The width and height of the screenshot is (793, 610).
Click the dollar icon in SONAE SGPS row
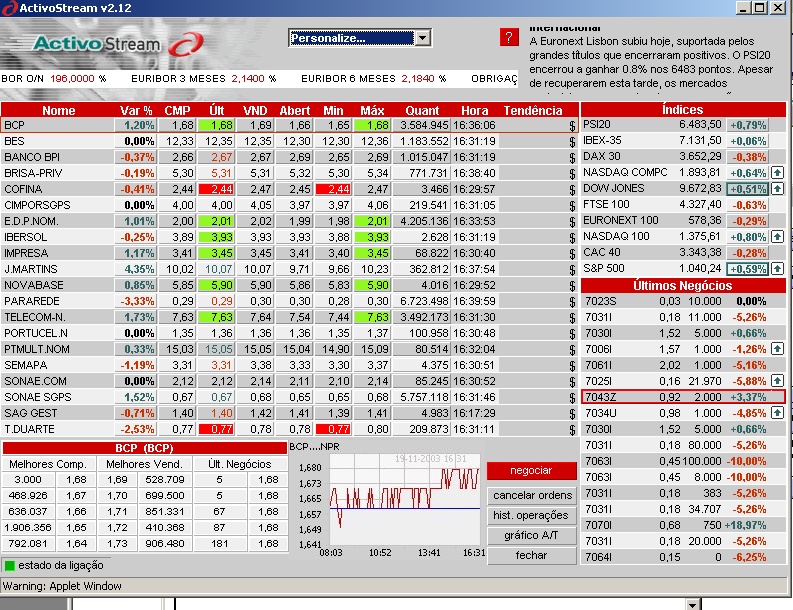572,398
